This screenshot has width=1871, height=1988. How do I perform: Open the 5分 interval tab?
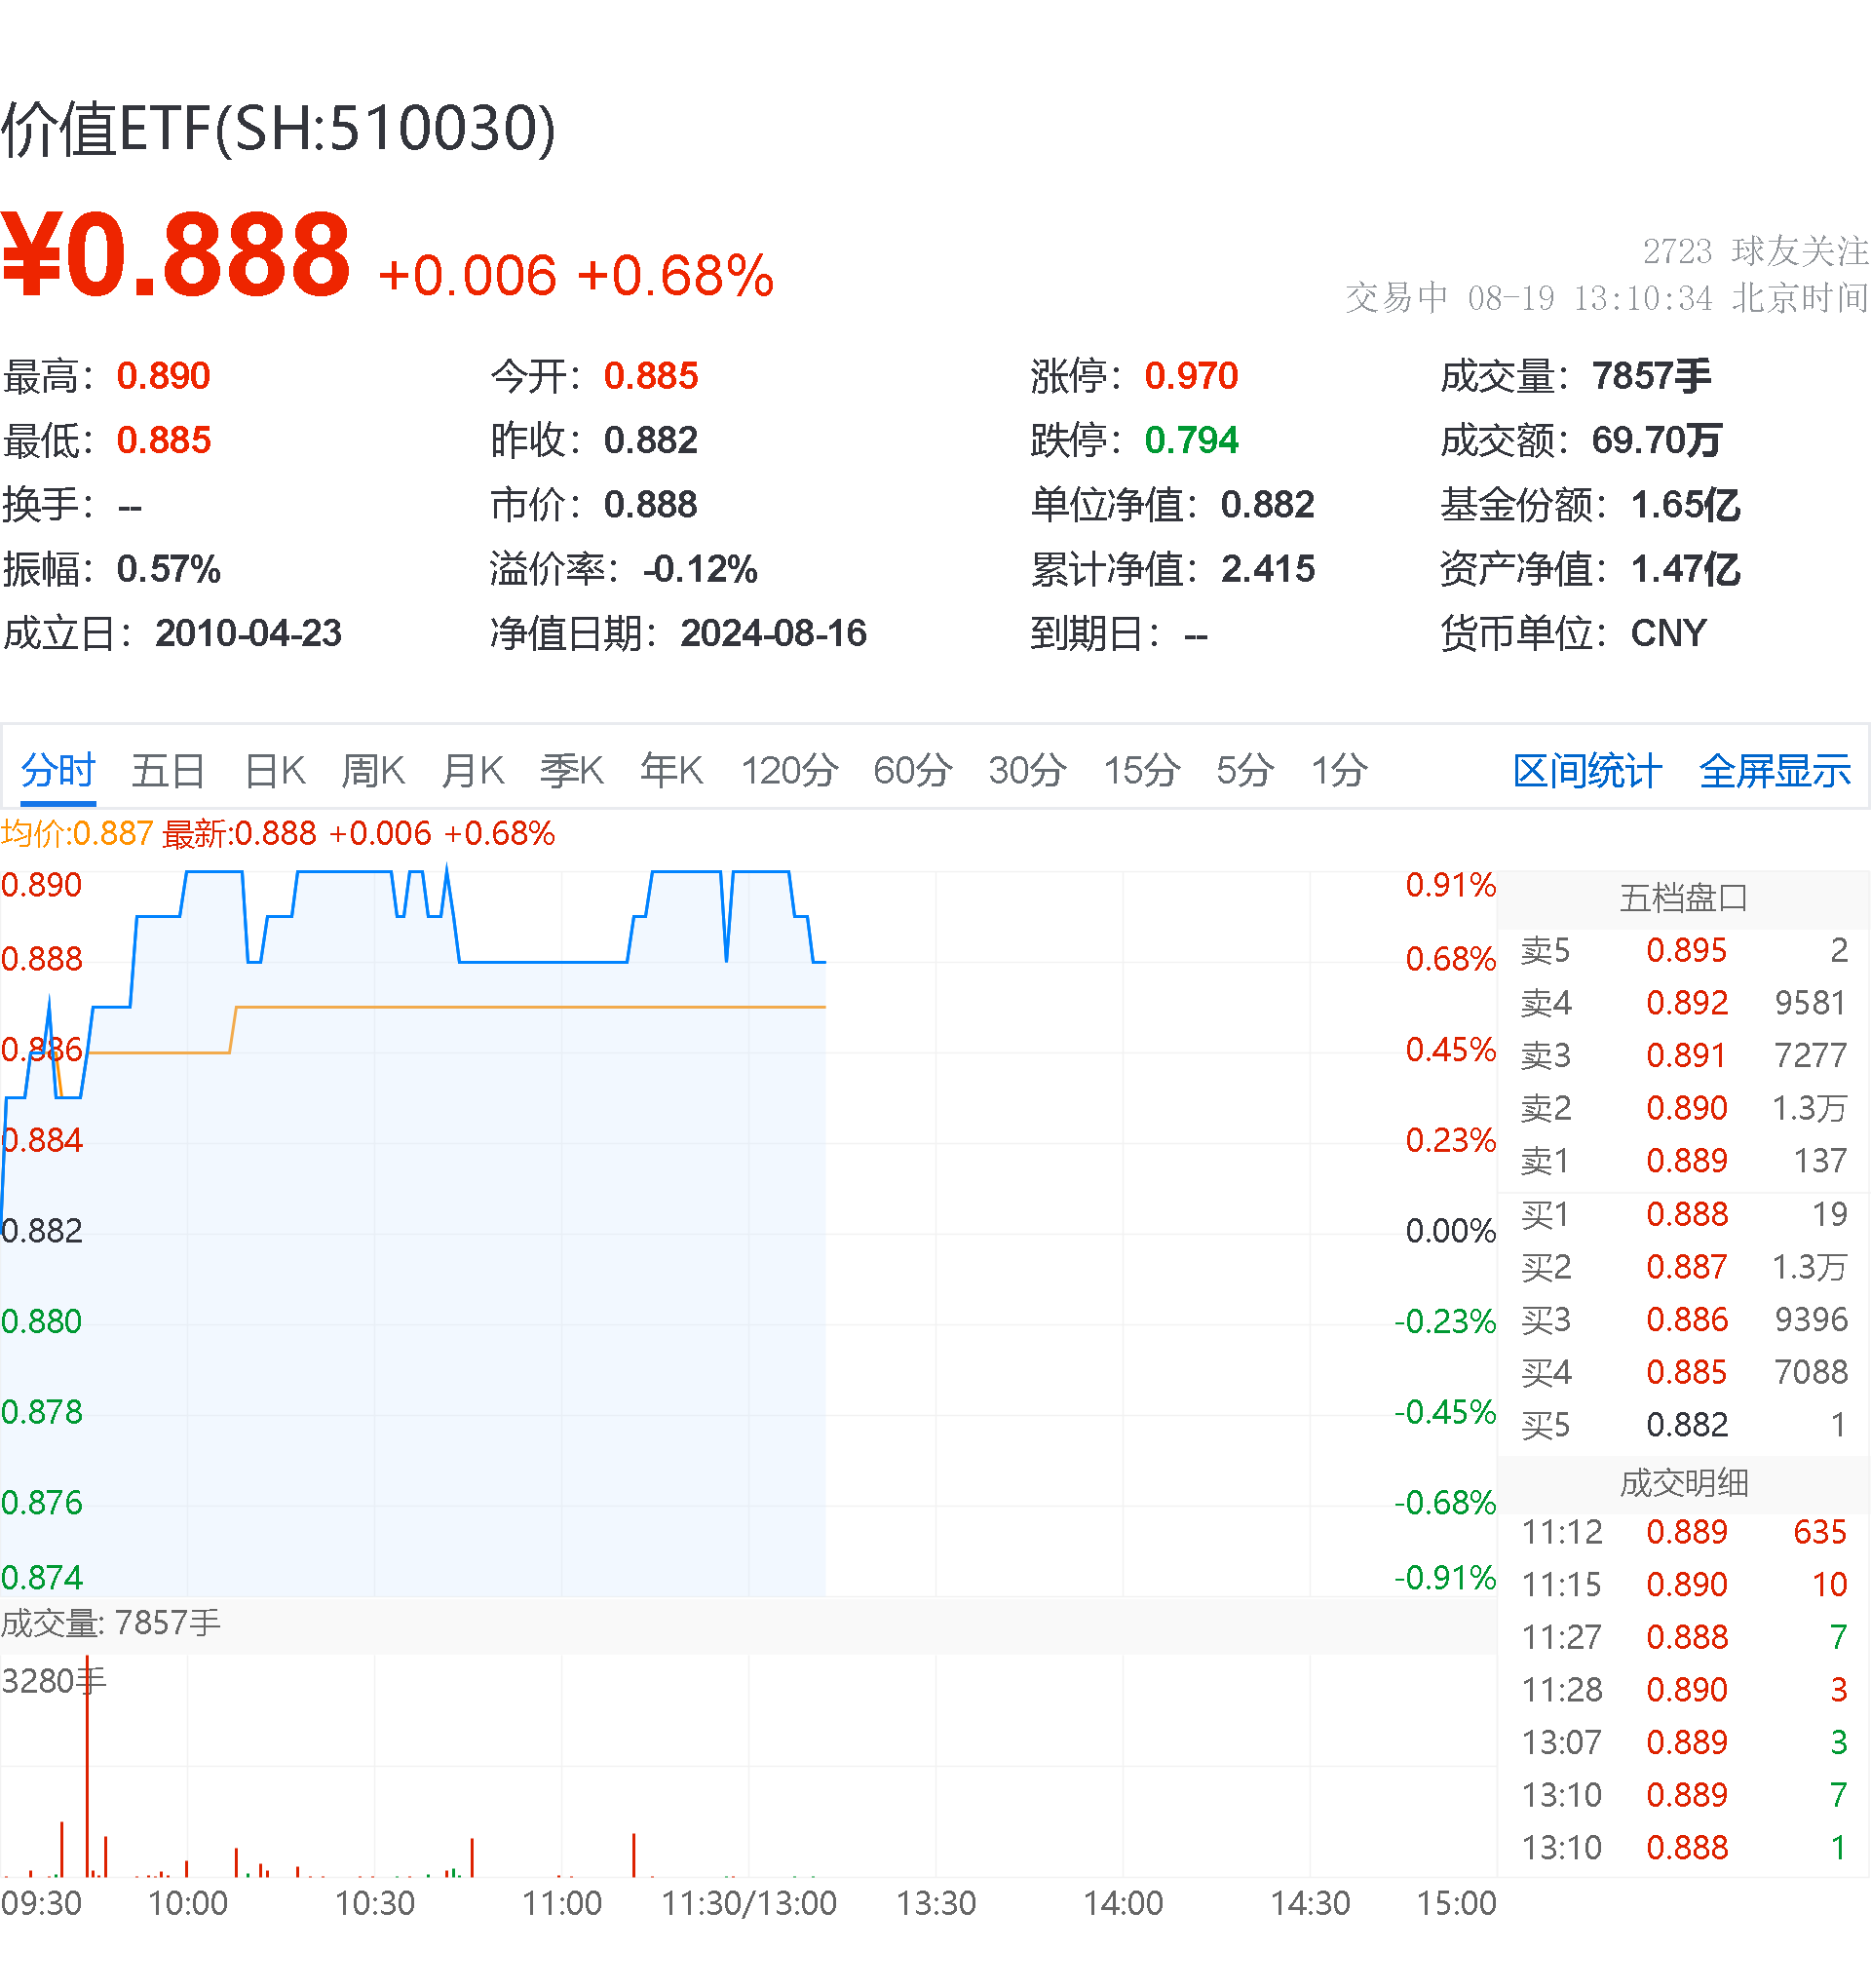coord(1245,772)
